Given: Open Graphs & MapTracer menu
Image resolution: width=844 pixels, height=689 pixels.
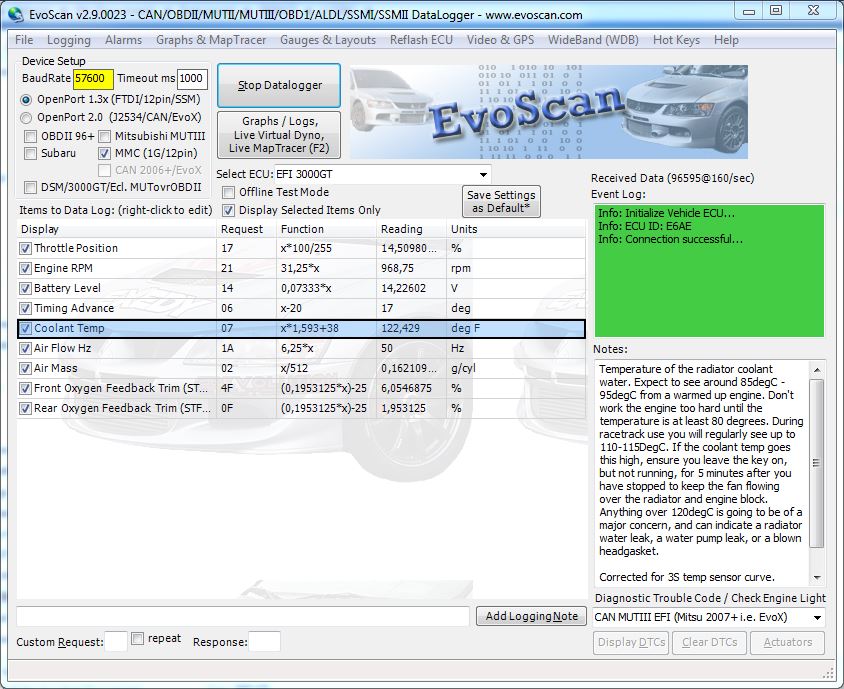Looking at the screenshot, I should [x=211, y=40].
